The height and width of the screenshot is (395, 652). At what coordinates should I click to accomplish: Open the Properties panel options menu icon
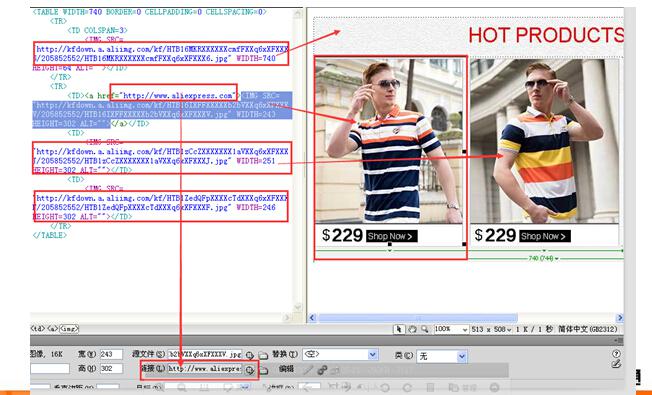coord(620,340)
